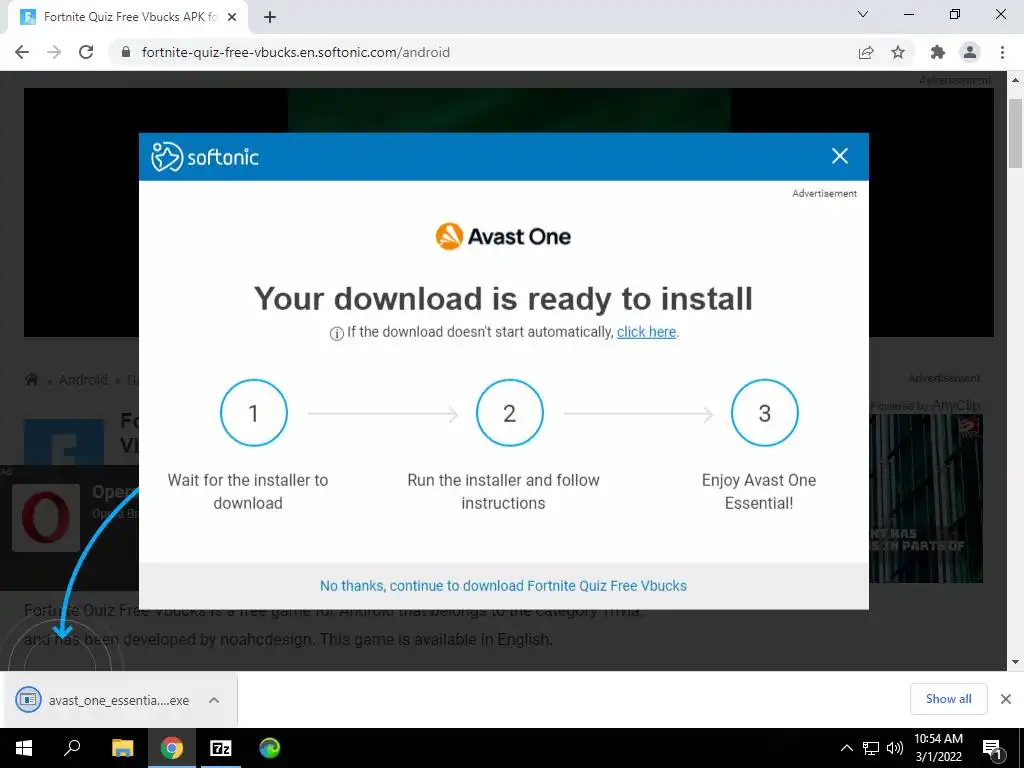The width and height of the screenshot is (1024, 768).
Task: Click the home breadcrumb icon
Action: coord(31,379)
